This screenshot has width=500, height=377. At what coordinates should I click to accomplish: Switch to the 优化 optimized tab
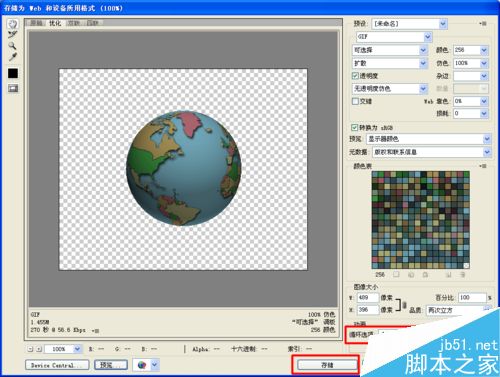(x=55, y=23)
